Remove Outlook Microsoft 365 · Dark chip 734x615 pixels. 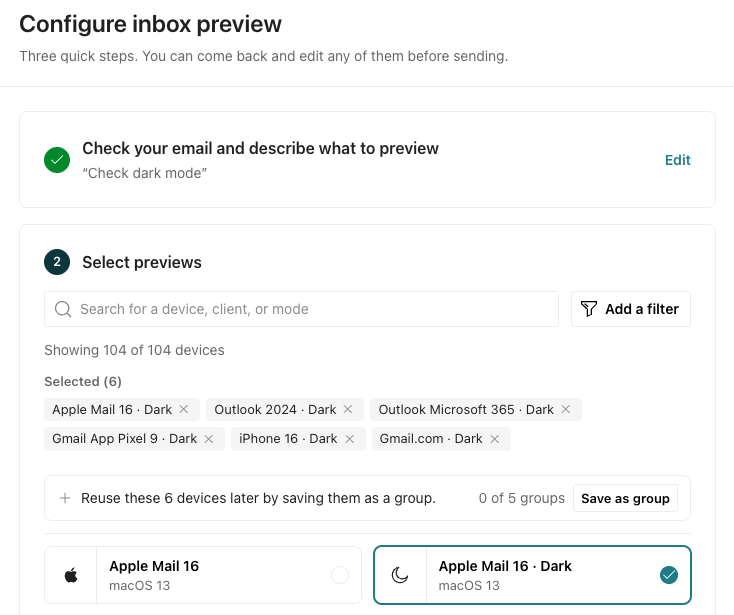565,409
